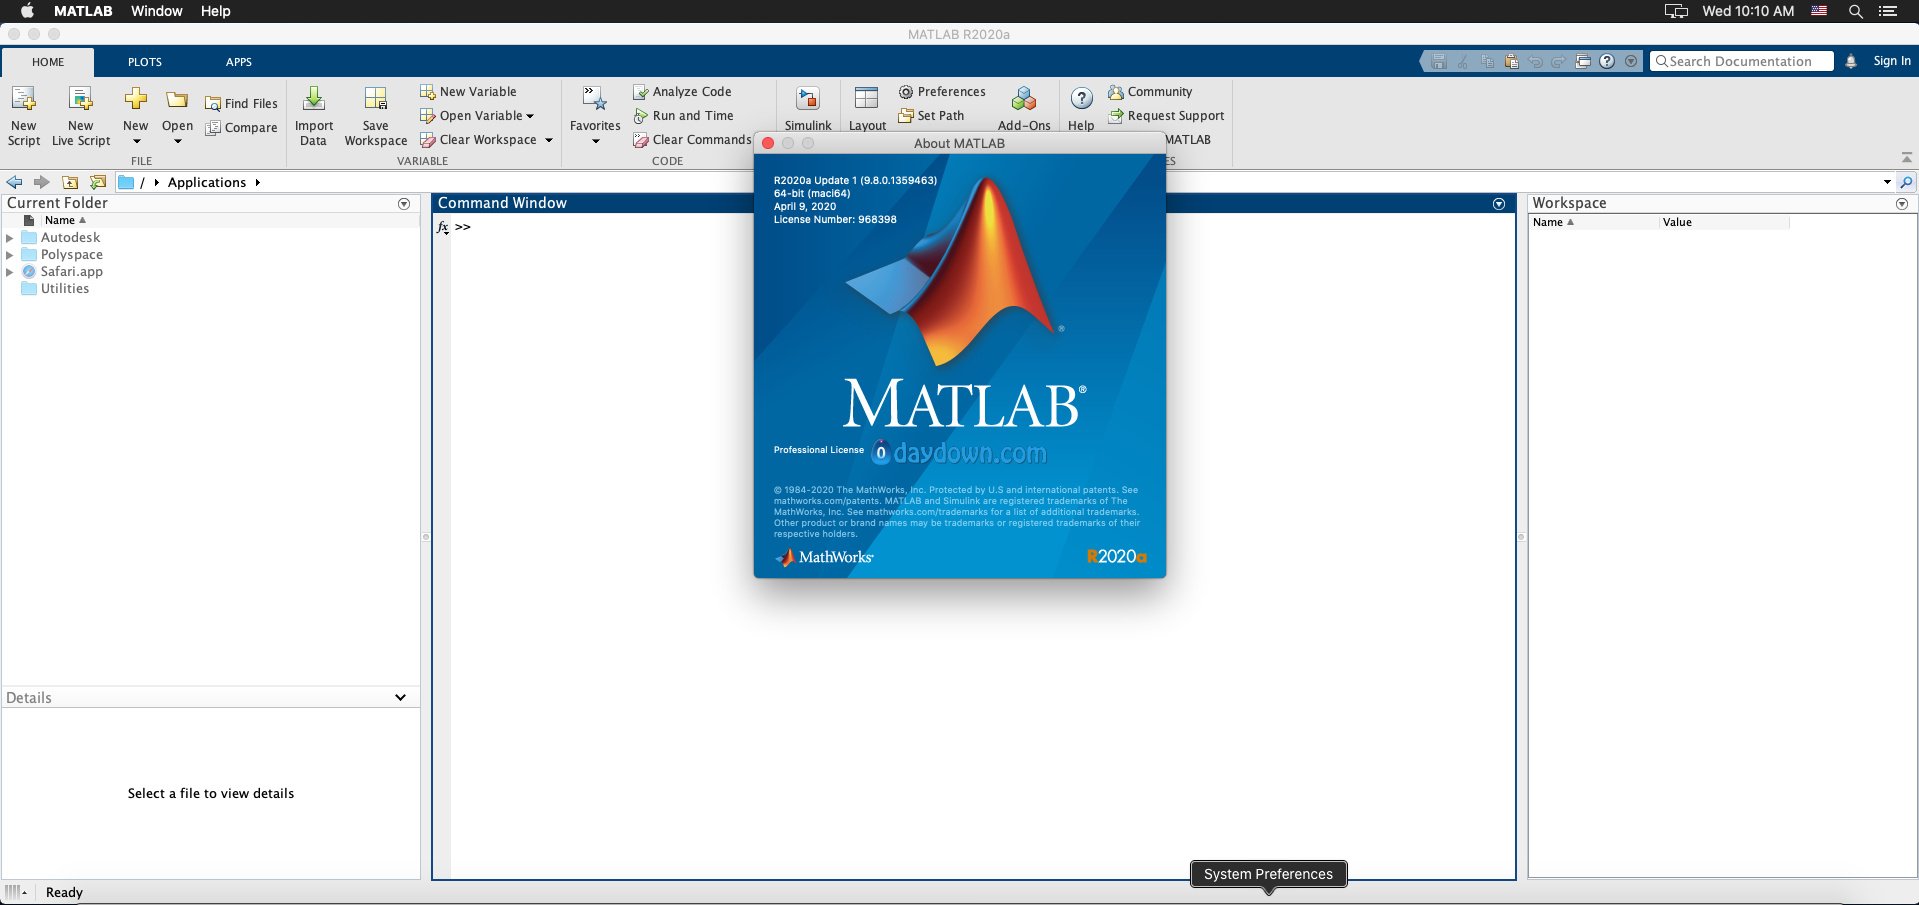Click Set Path

click(931, 115)
